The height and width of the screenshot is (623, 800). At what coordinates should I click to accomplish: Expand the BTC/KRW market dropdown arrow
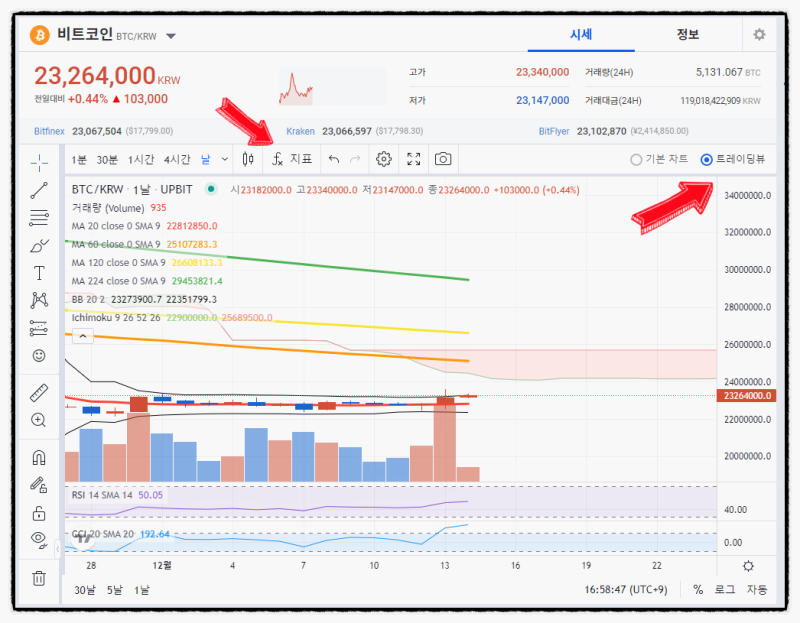tap(171, 36)
